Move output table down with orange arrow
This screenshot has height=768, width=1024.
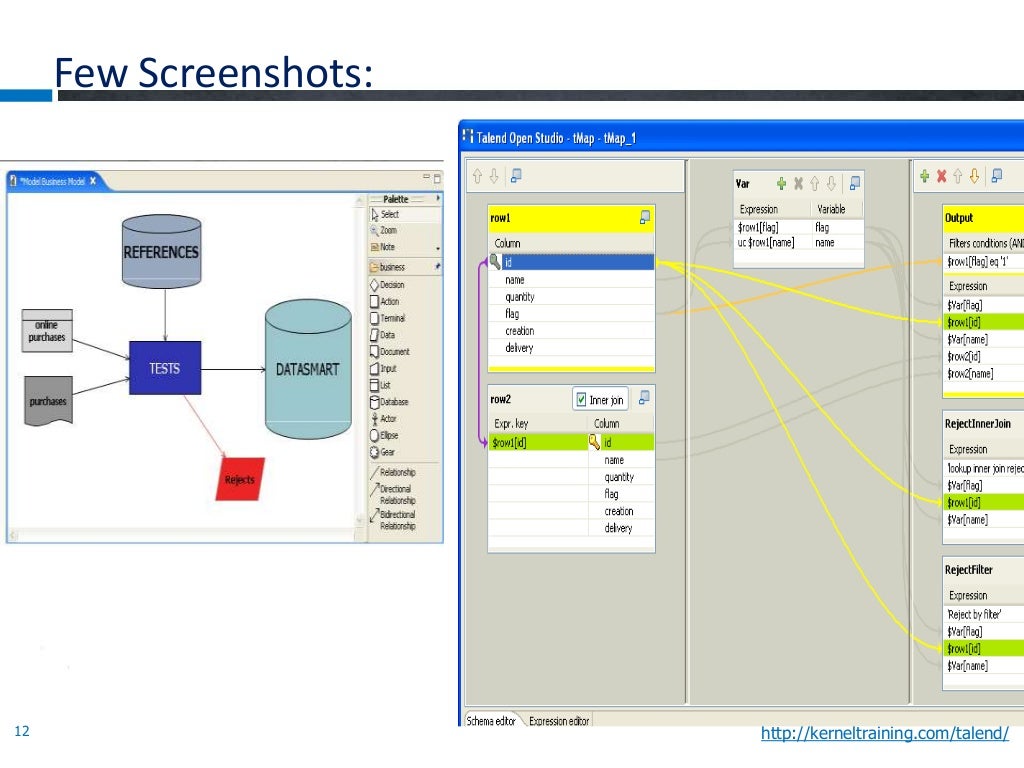974,176
